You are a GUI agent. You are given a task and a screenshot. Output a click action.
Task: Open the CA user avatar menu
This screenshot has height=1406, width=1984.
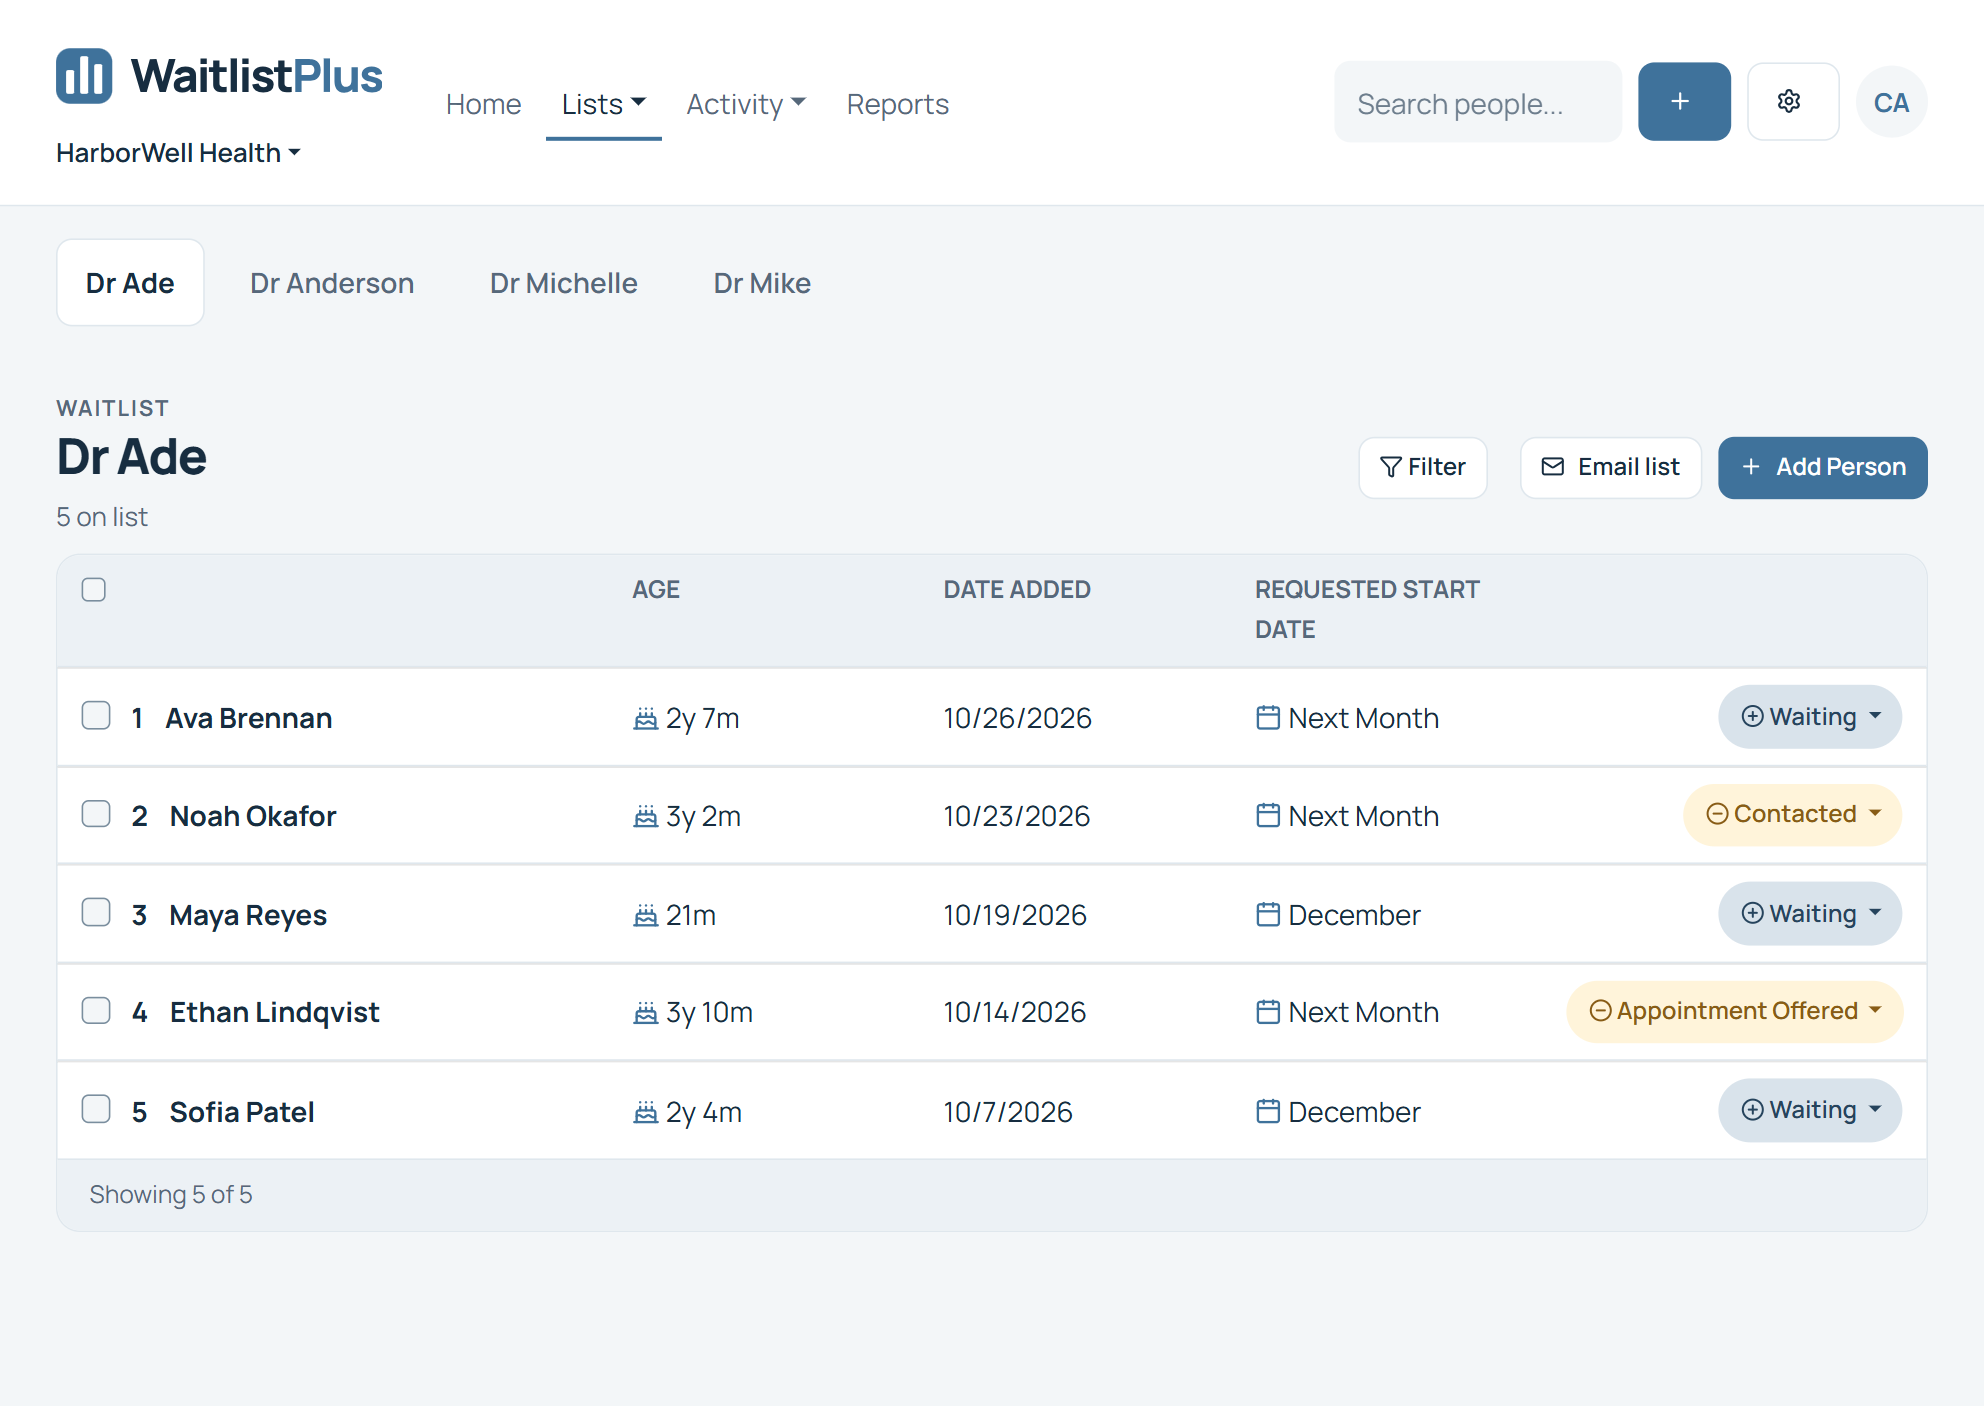[x=1891, y=102]
